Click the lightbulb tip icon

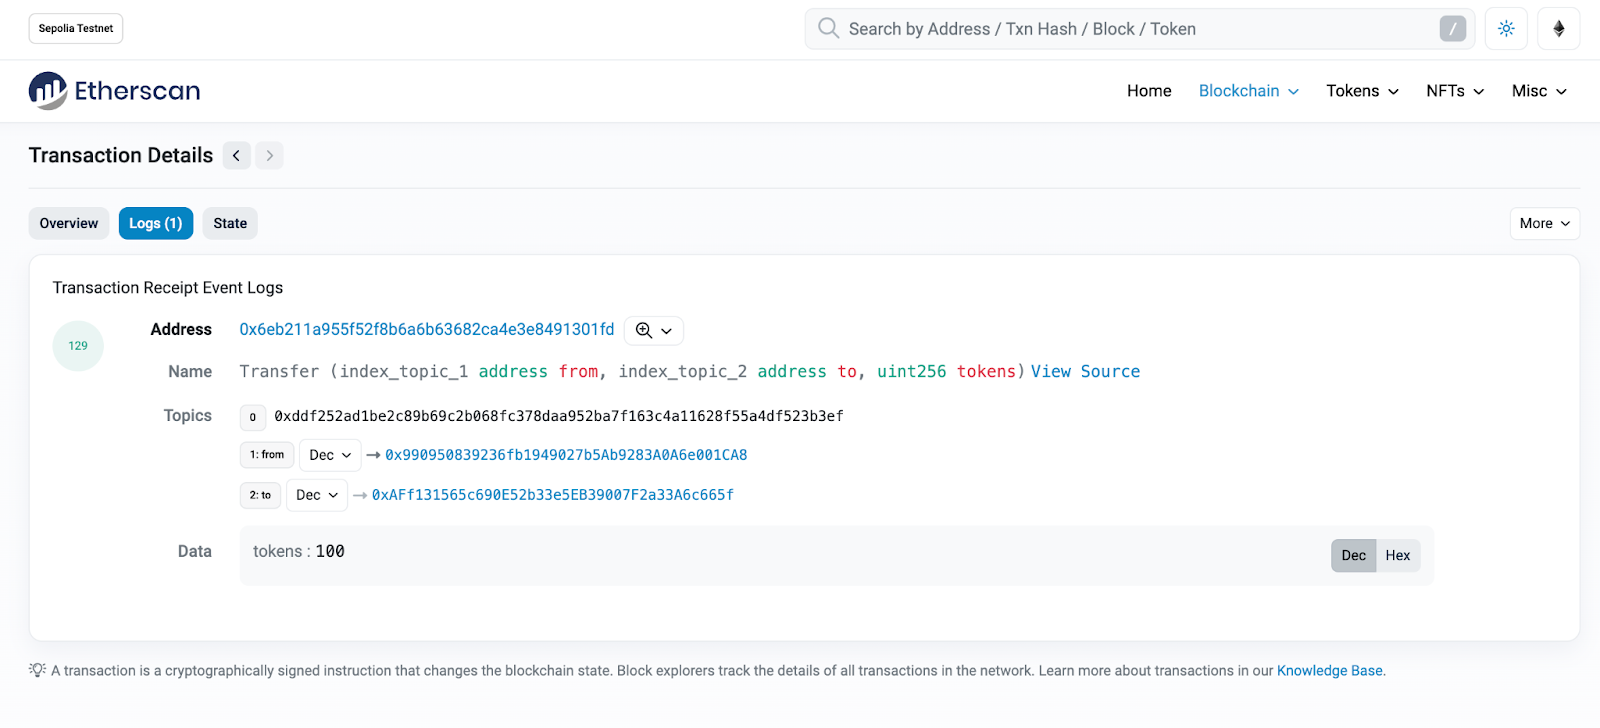pyautogui.click(x=37, y=670)
